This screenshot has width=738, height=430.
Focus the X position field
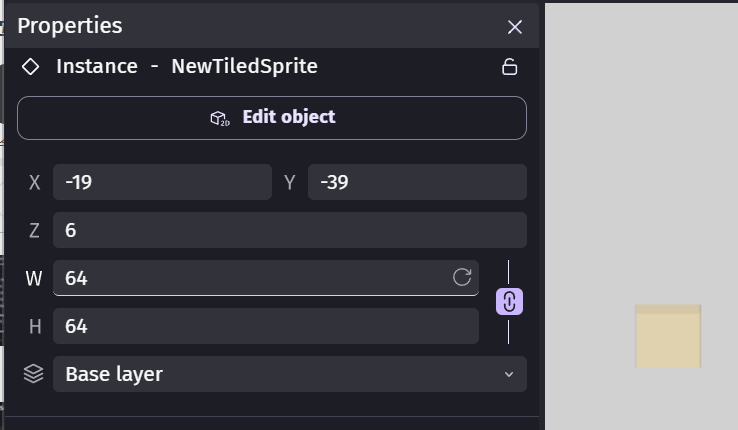(162, 182)
